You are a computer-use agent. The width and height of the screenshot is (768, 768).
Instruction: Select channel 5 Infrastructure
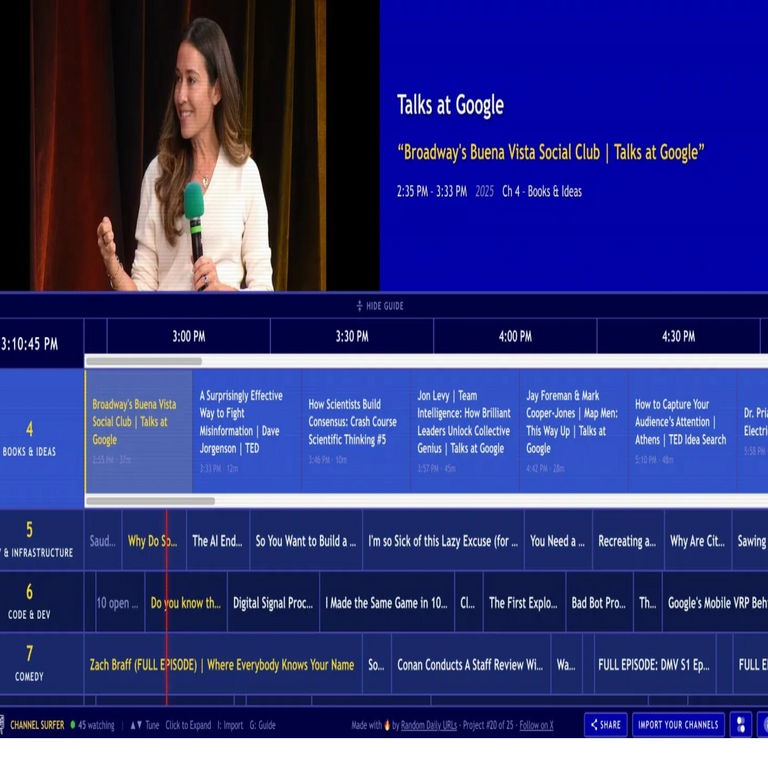pyautogui.click(x=42, y=540)
